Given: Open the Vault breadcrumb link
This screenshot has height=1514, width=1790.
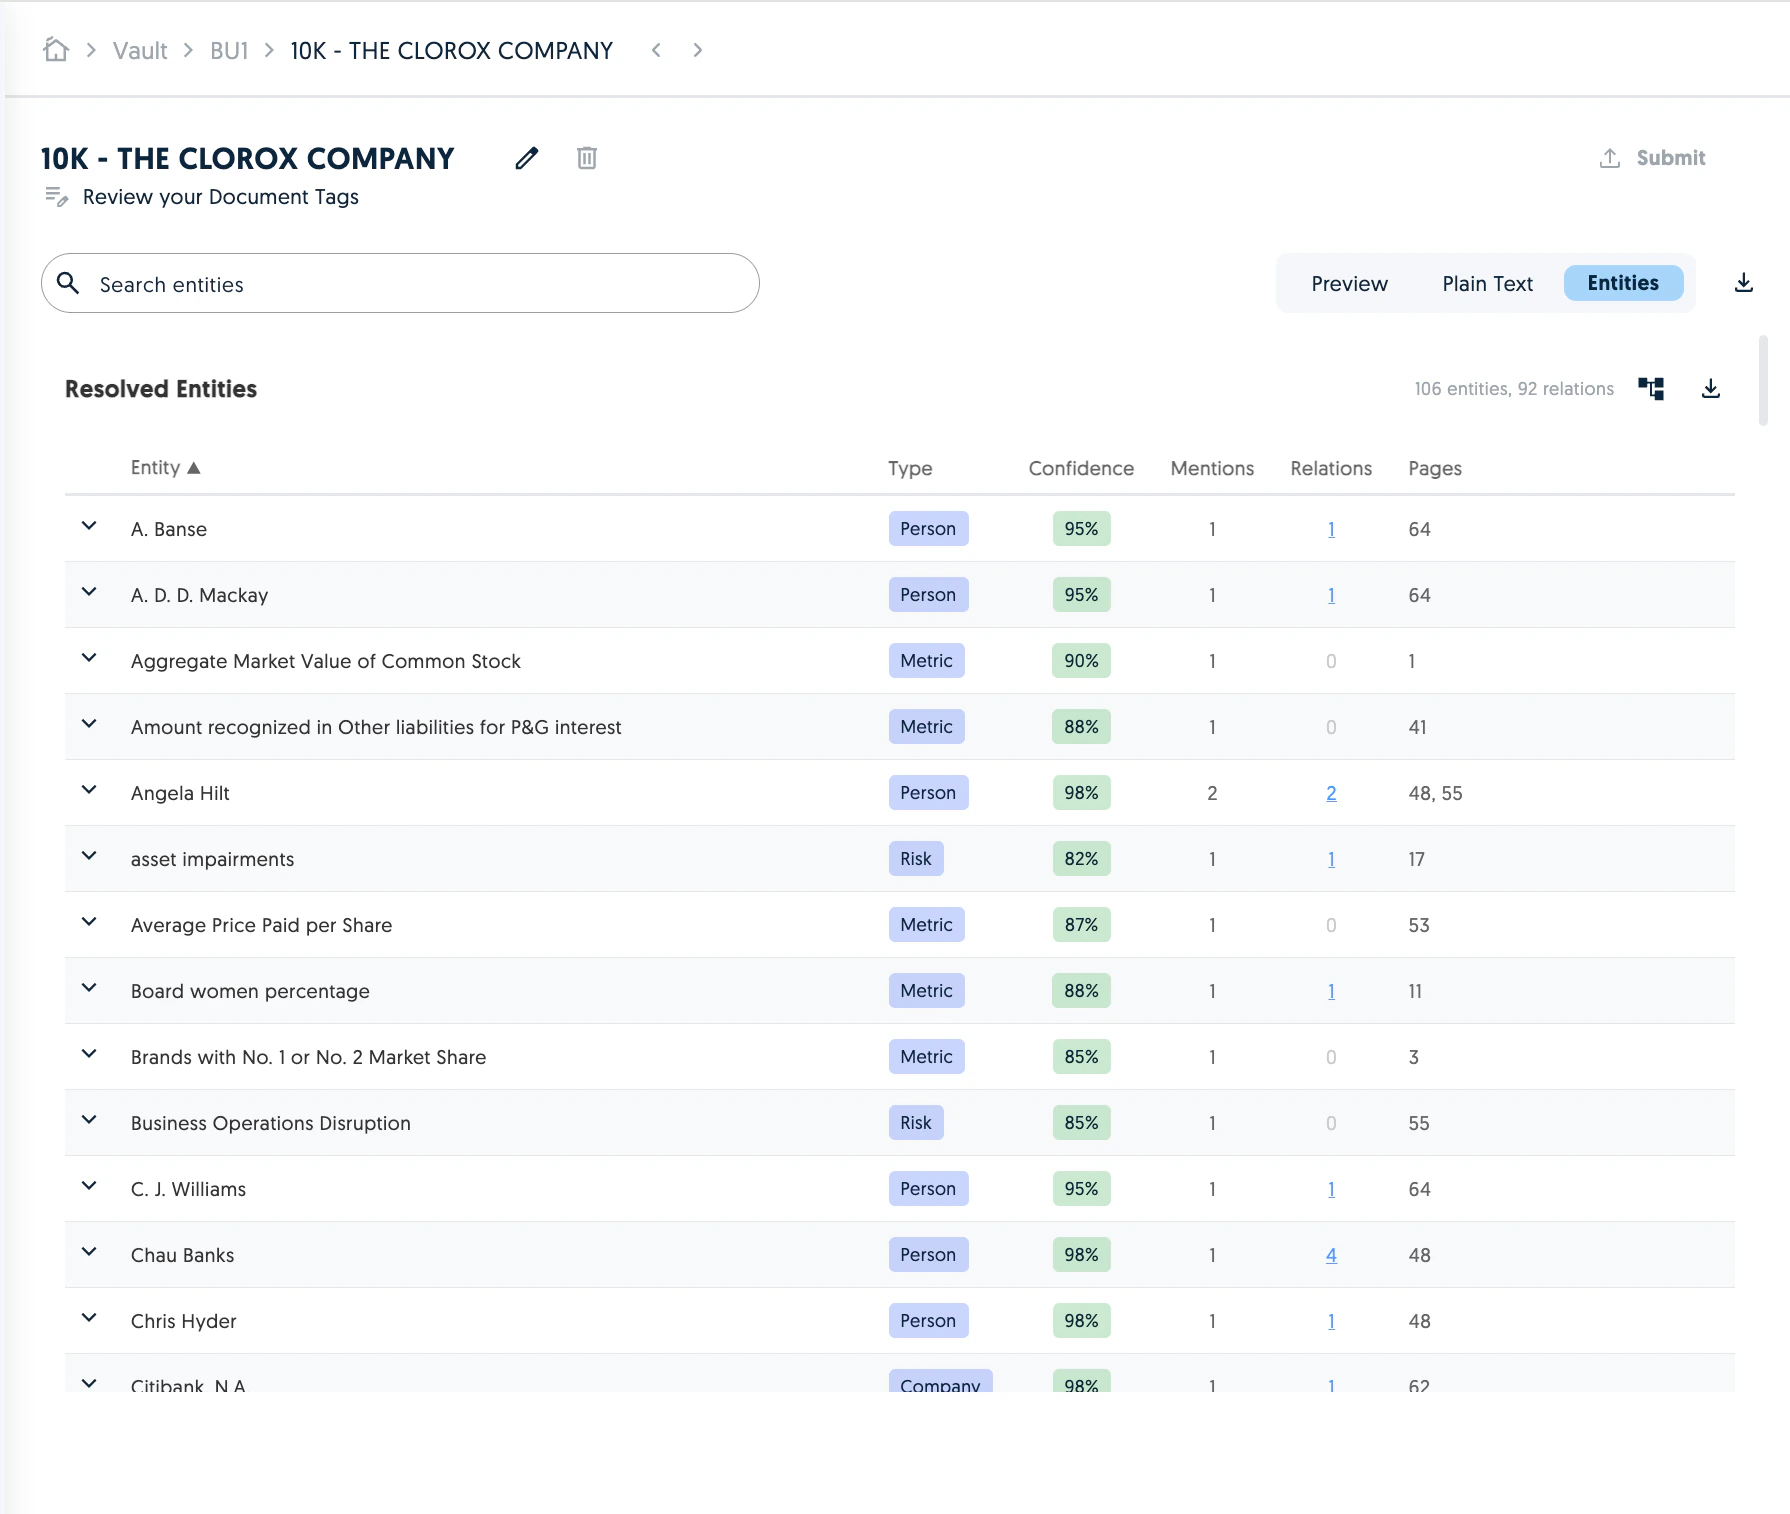Looking at the screenshot, I should [140, 51].
